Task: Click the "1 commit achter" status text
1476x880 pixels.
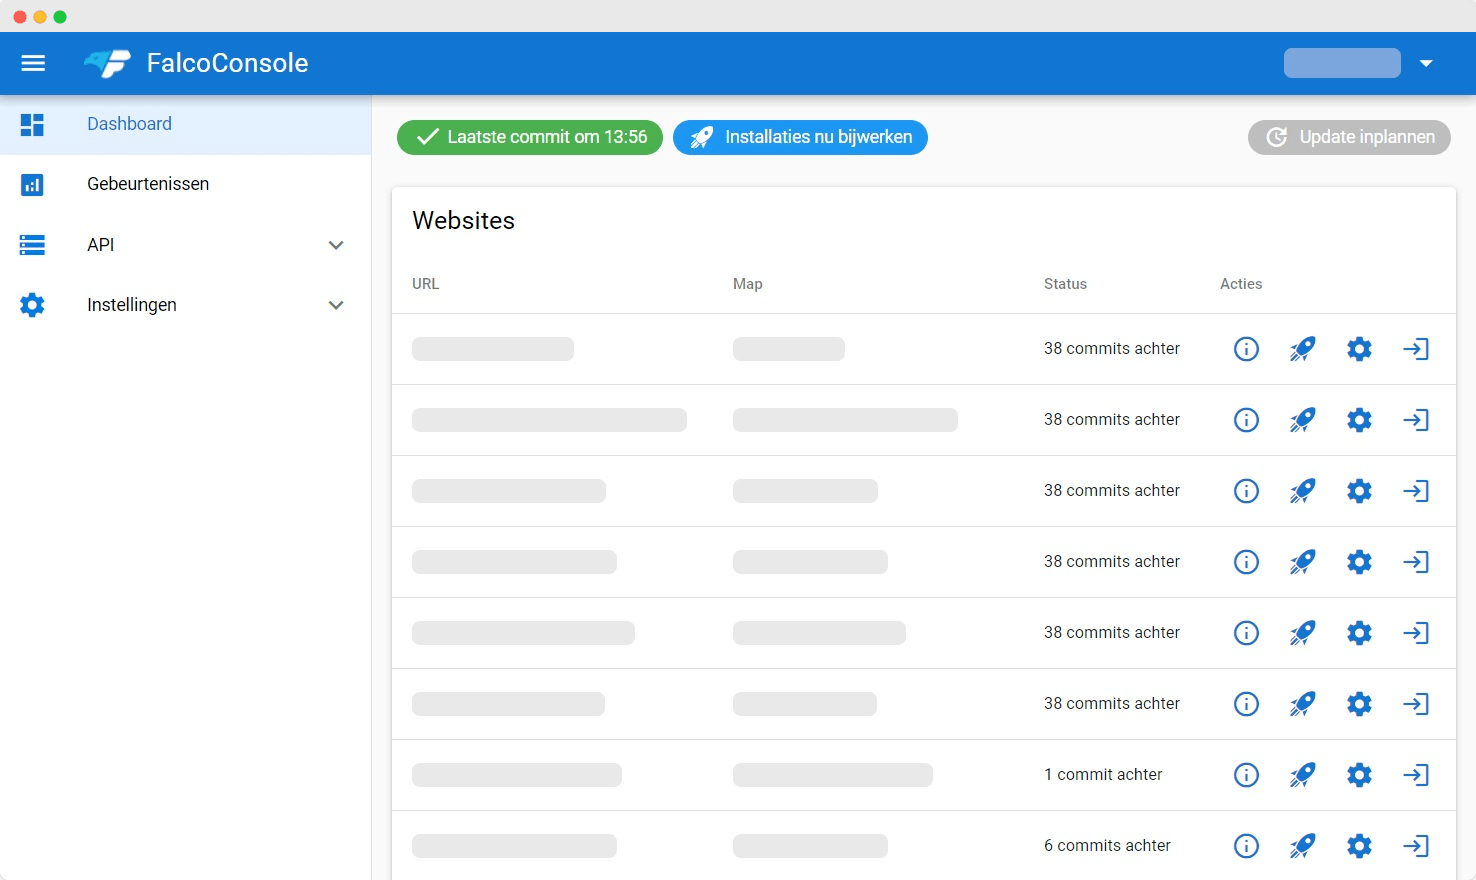Action: 1103,775
